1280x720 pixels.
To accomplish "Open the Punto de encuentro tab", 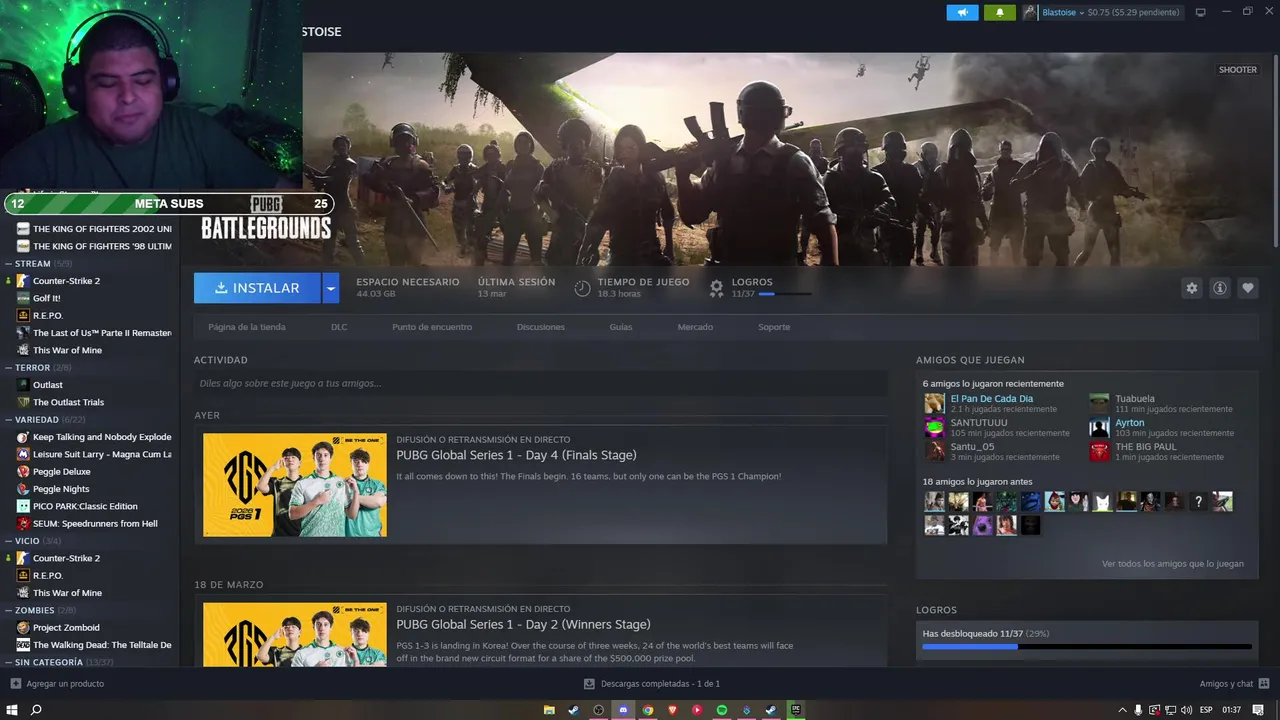I will 432,327.
